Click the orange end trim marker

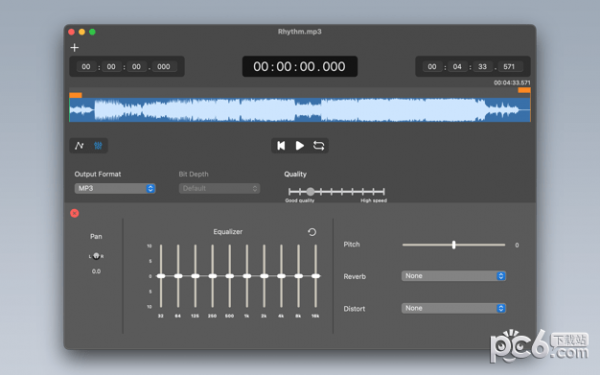click(524, 90)
